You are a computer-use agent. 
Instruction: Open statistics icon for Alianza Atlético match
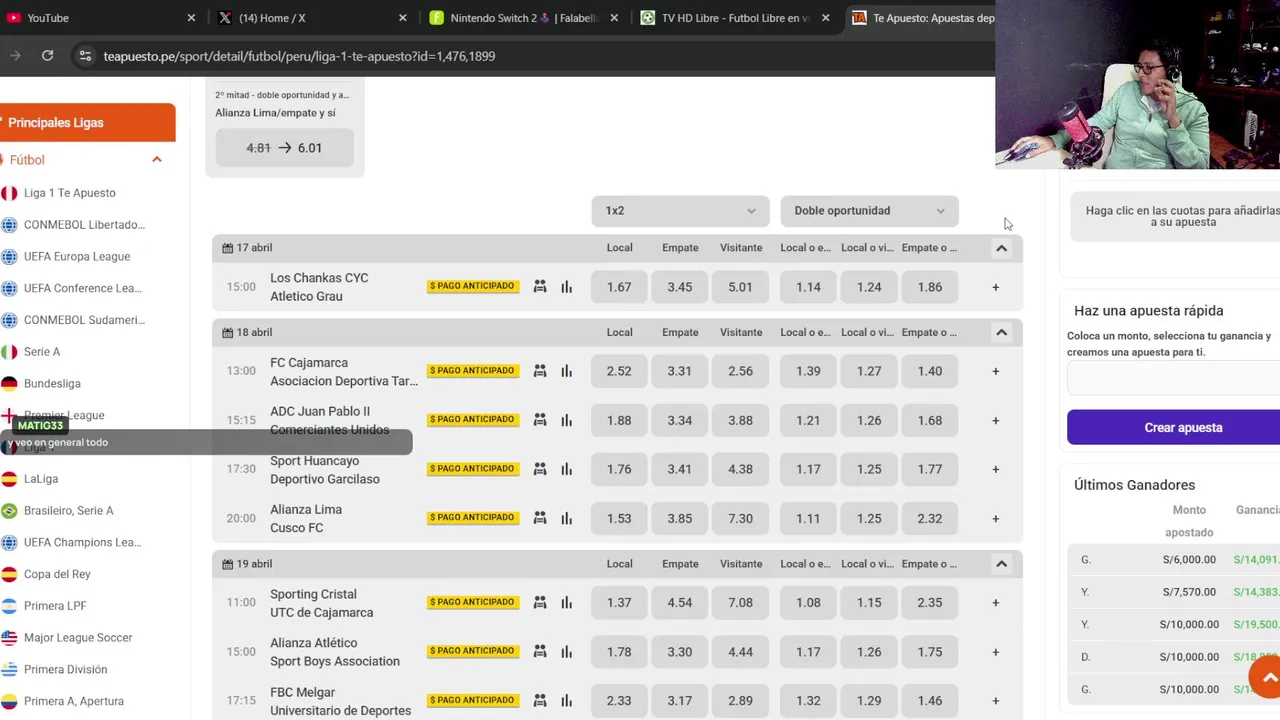567,651
